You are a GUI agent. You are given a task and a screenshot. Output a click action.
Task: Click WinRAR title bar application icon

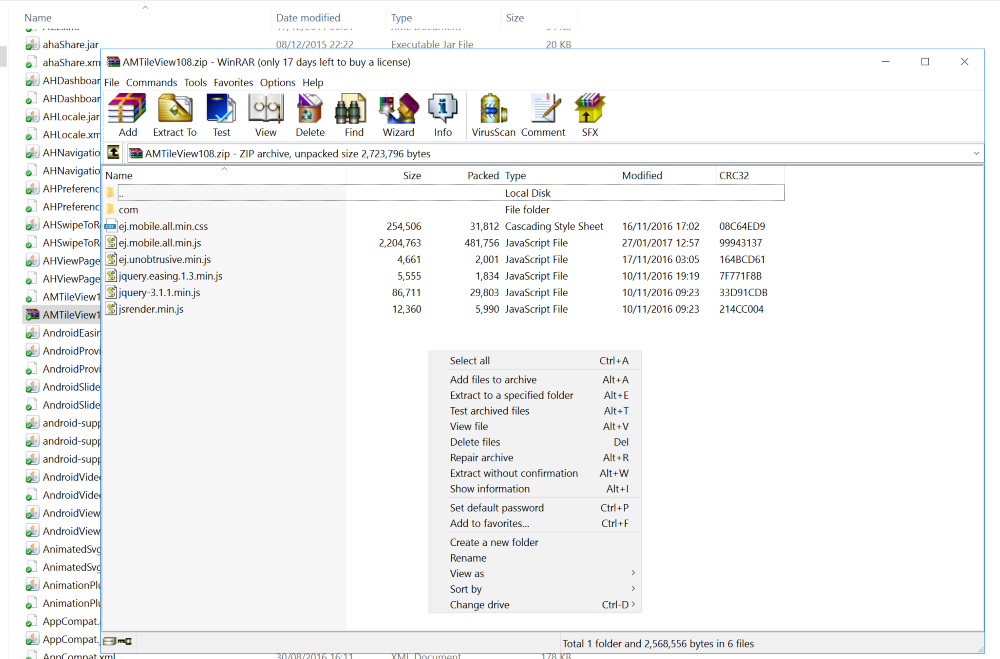[x=114, y=62]
